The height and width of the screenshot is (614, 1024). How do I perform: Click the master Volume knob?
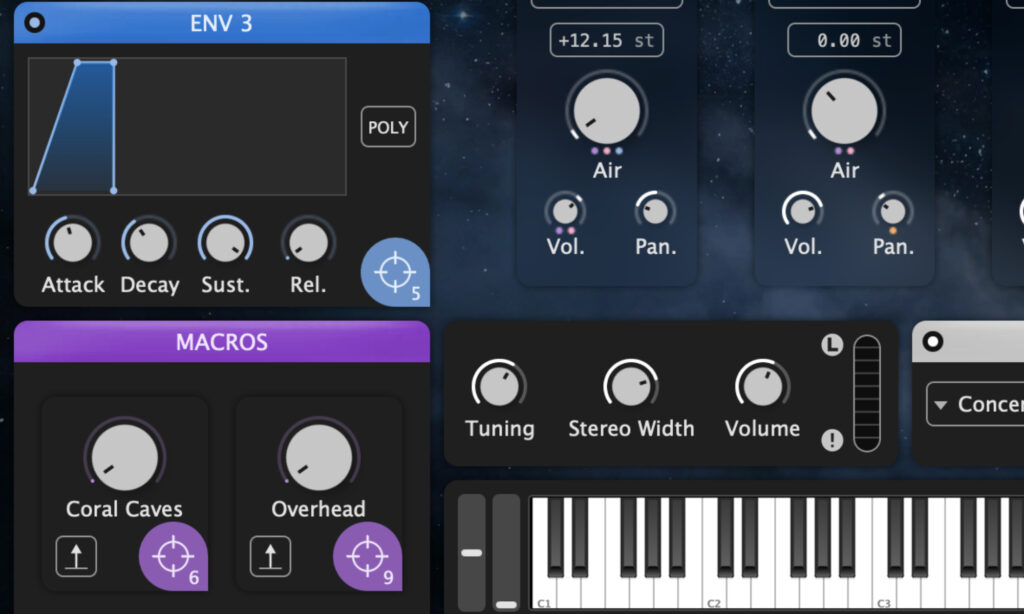pyautogui.click(x=762, y=386)
